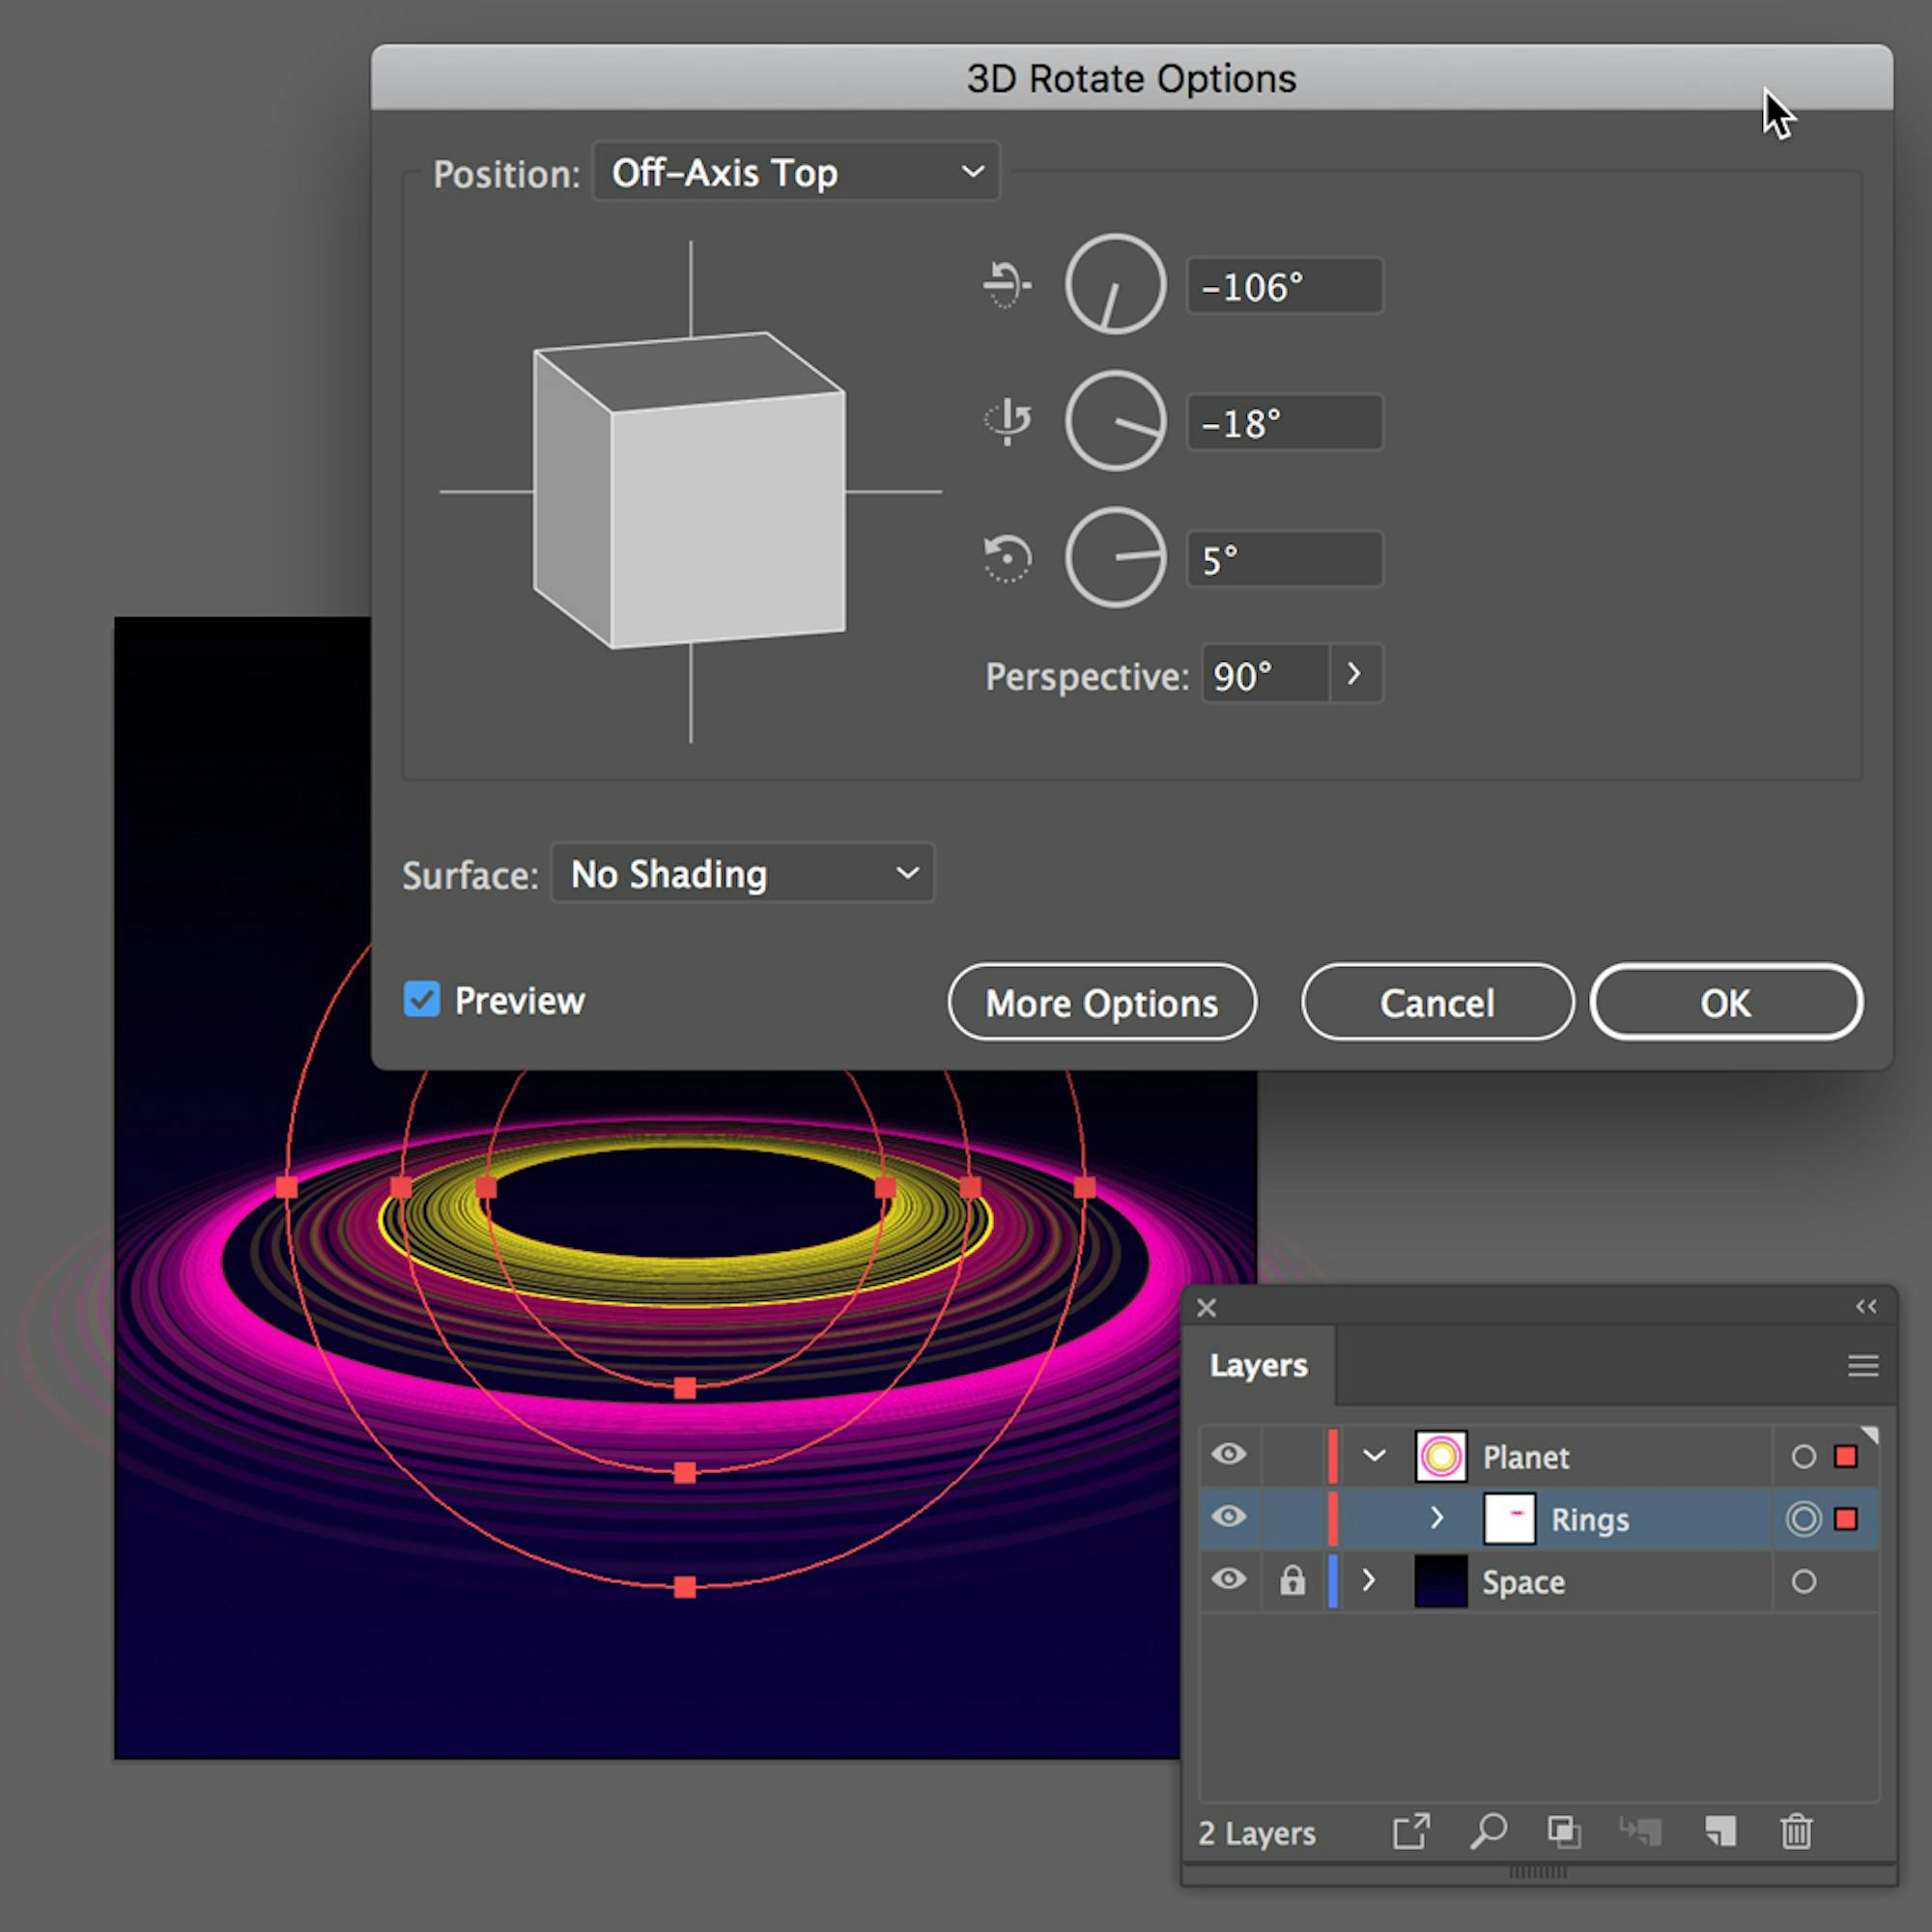Screen dimensions: 1932x1932
Task: Click the Rings layer thumbnail
Action: (1510, 1518)
